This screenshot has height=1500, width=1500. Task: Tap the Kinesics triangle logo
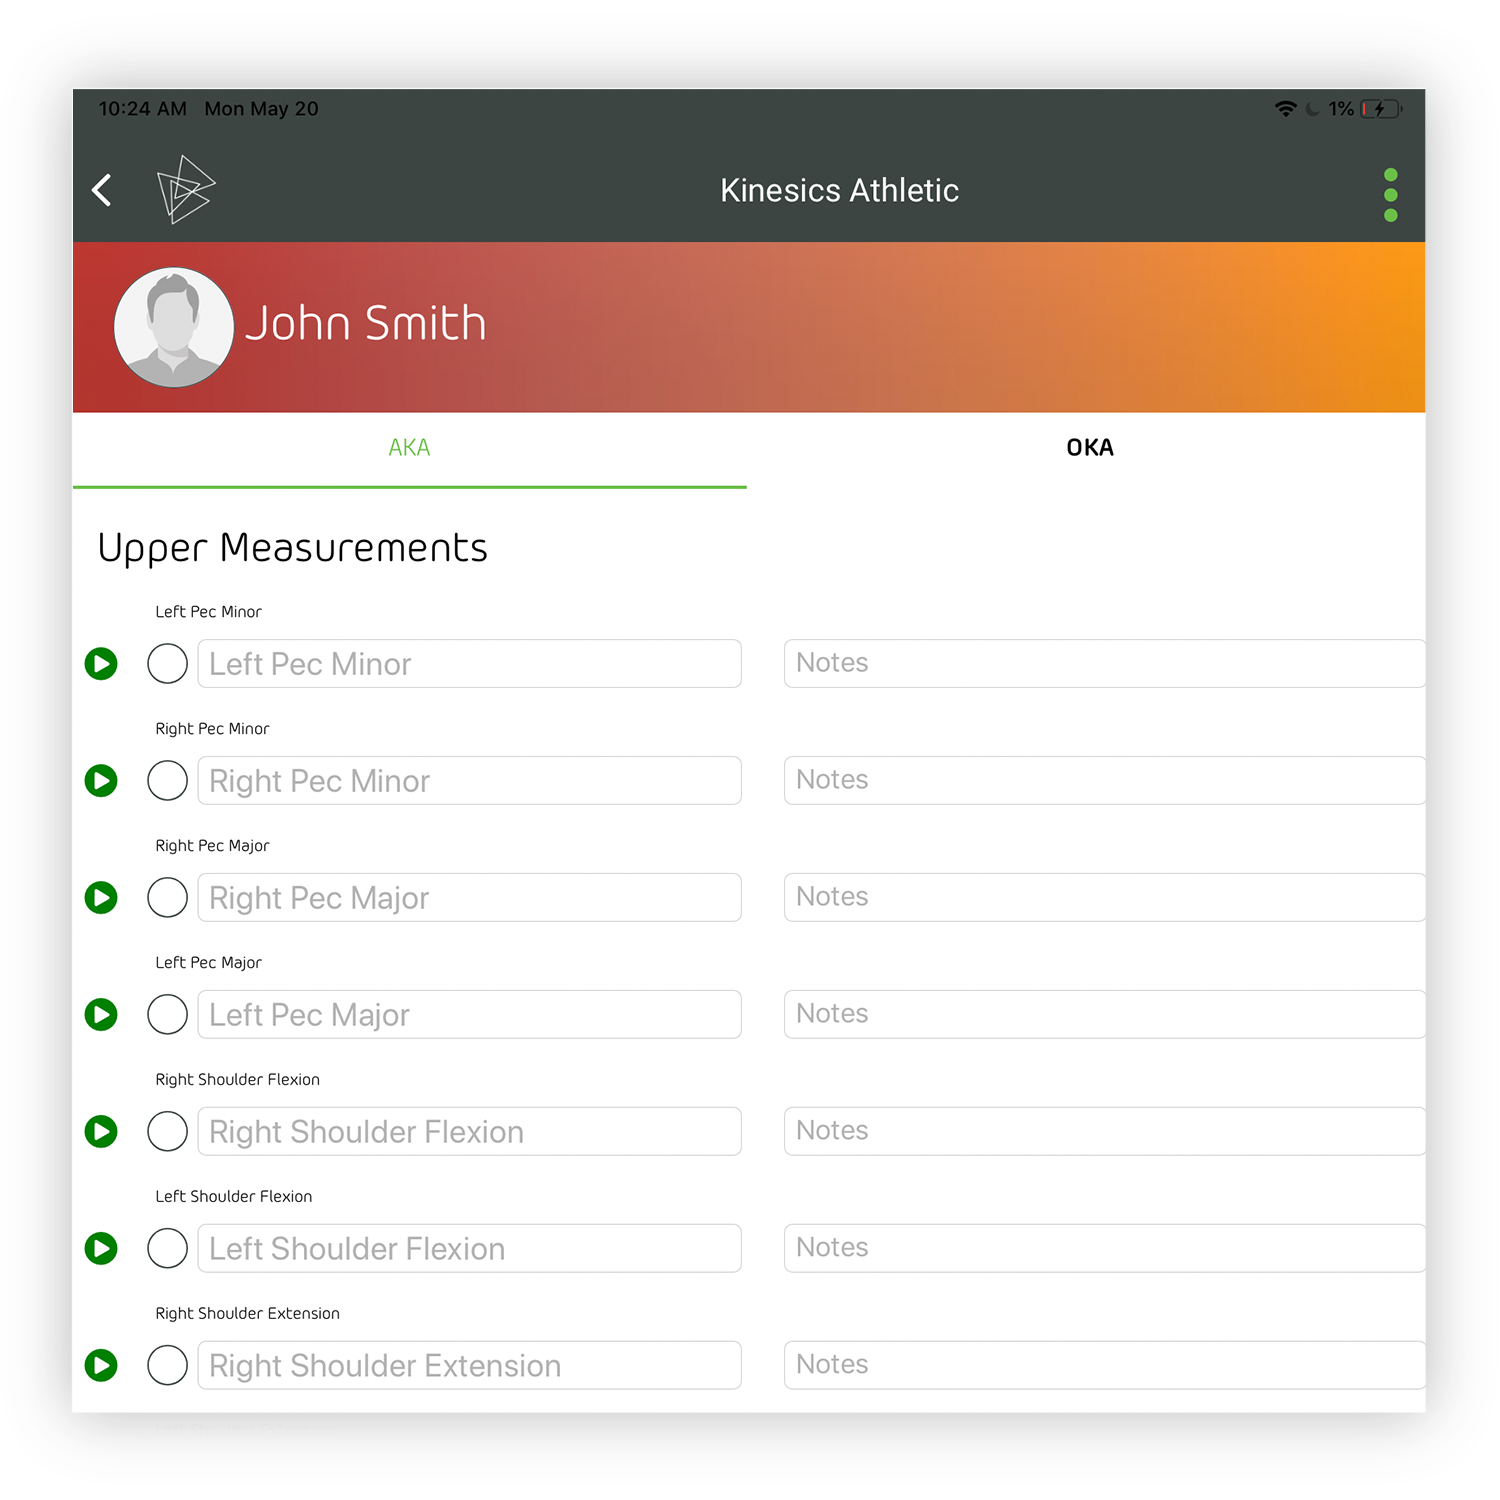(x=186, y=189)
